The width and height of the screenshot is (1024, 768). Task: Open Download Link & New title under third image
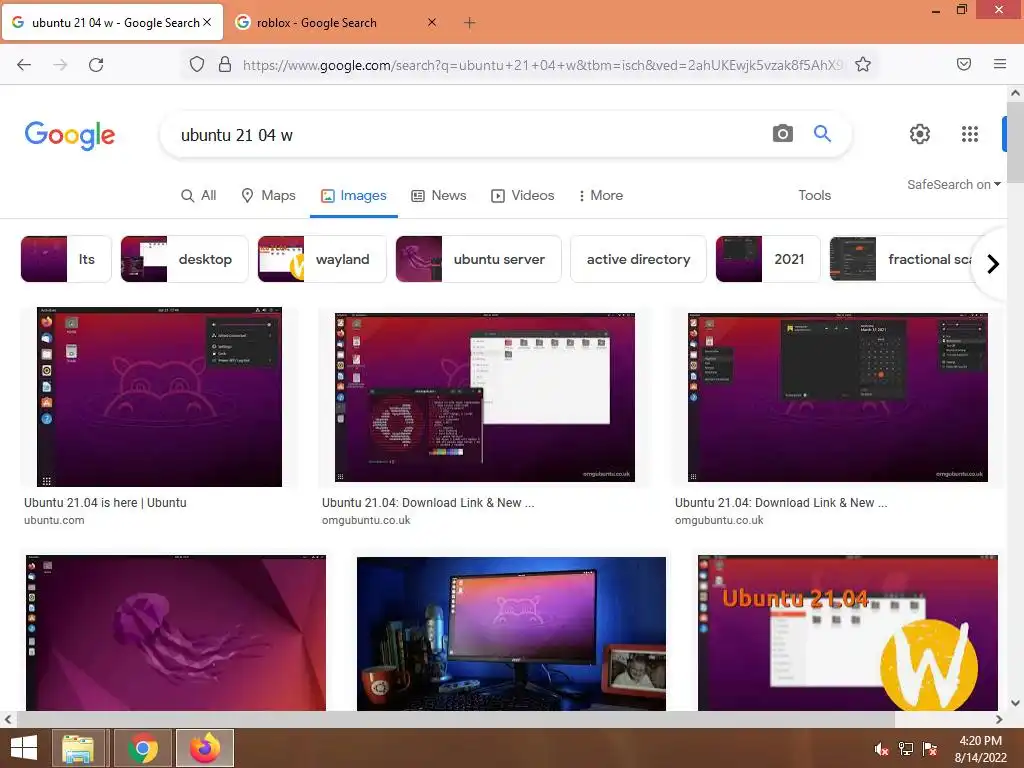click(x=781, y=503)
